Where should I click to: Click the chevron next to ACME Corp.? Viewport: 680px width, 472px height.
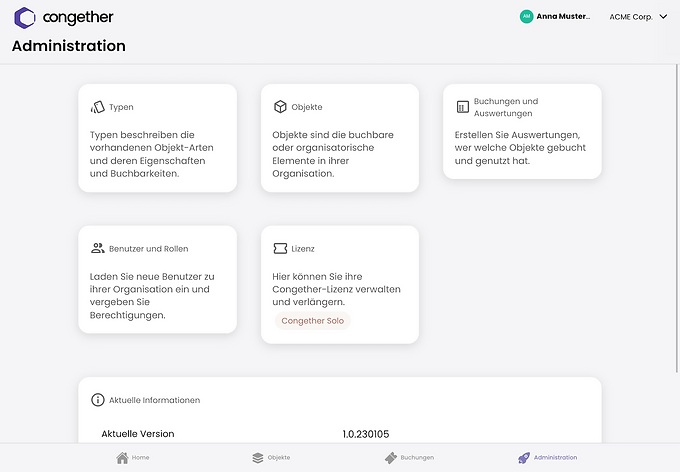coord(663,16)
